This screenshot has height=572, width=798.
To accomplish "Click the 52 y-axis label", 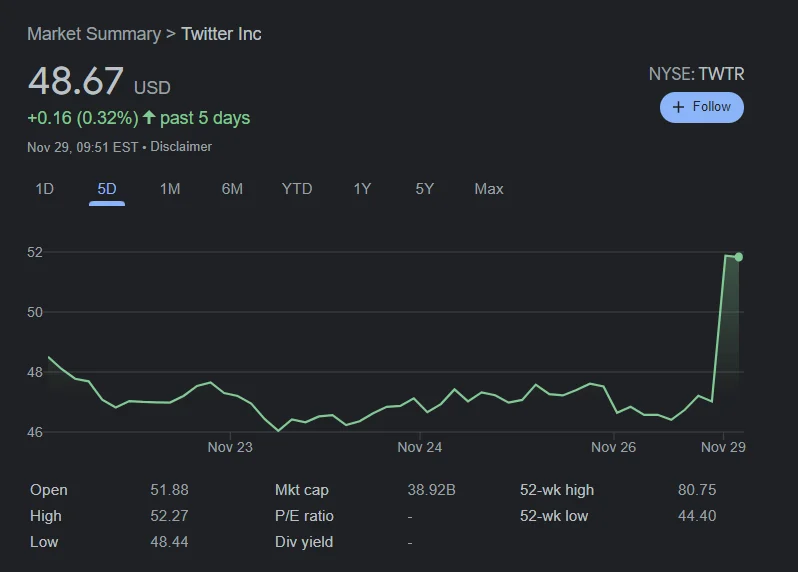I will tap(35, 252).
